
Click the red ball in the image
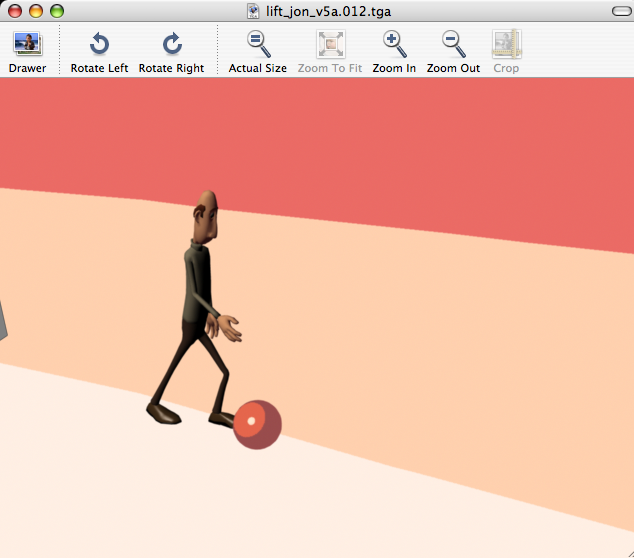click(257, 424)
